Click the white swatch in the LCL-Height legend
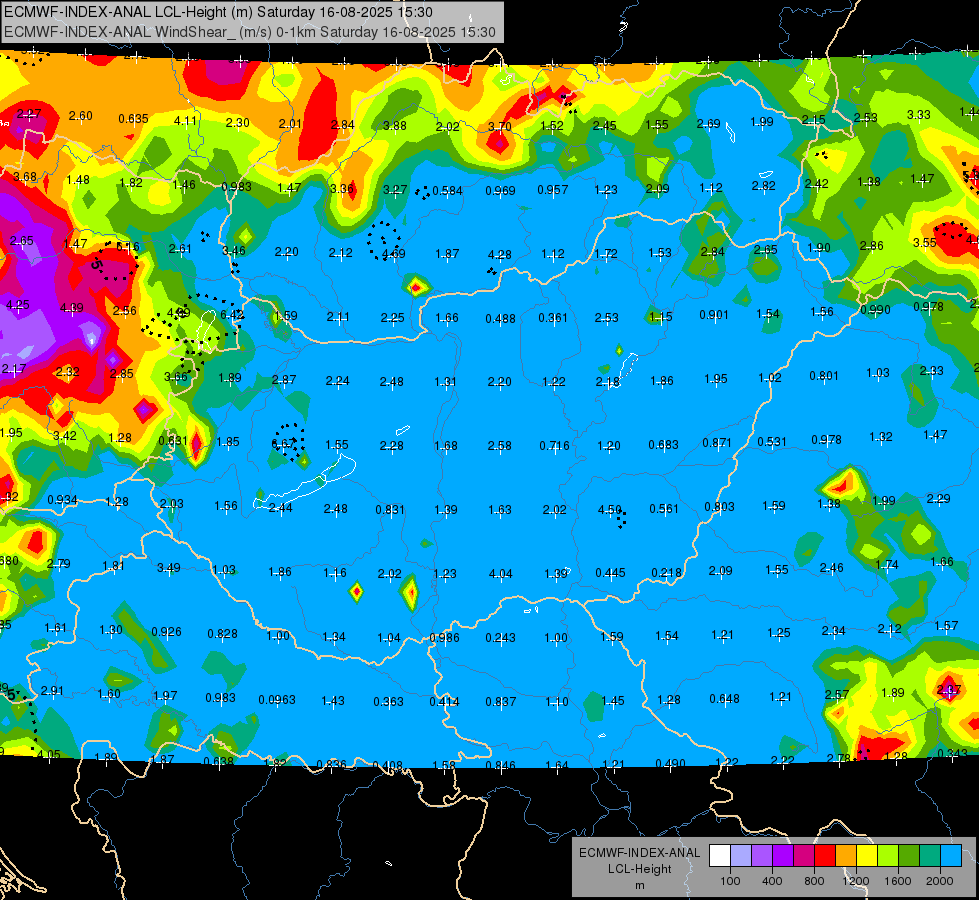Viewport: 979px width, 900px height. [720, 855]
